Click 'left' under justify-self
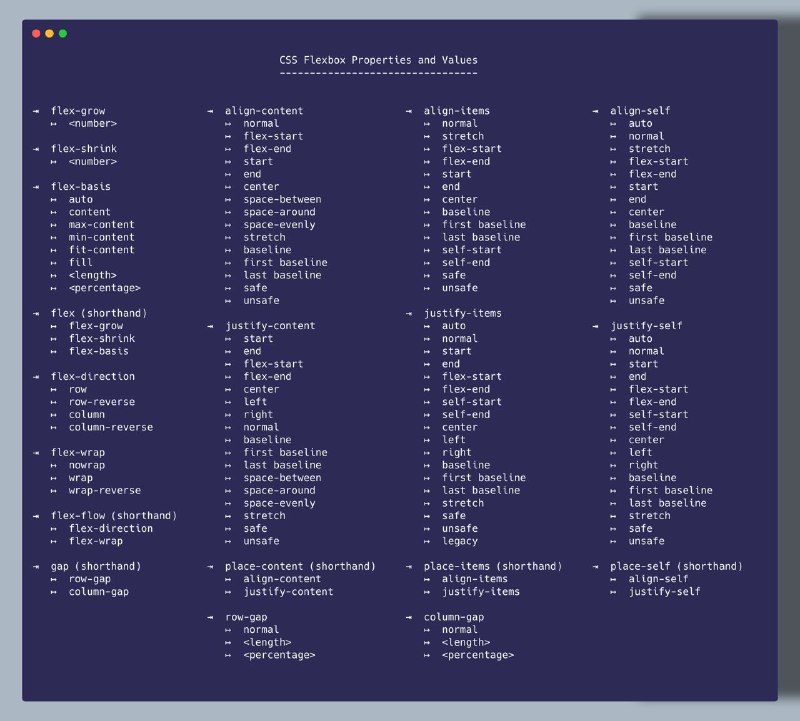The height and width of the screenshot is (721, 800). point(640,453)
